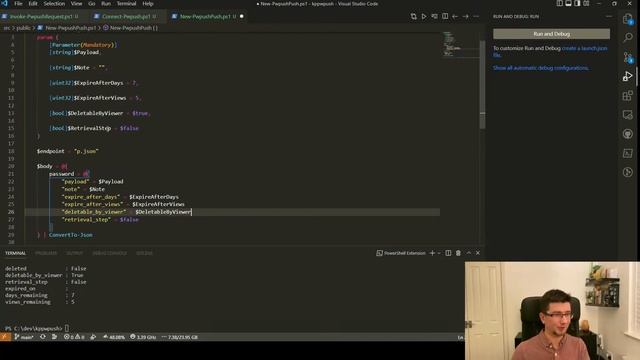Viewport: 640px width, 360px height.
Task: Open the Search view in activity bar
Action: pos(627,38)
